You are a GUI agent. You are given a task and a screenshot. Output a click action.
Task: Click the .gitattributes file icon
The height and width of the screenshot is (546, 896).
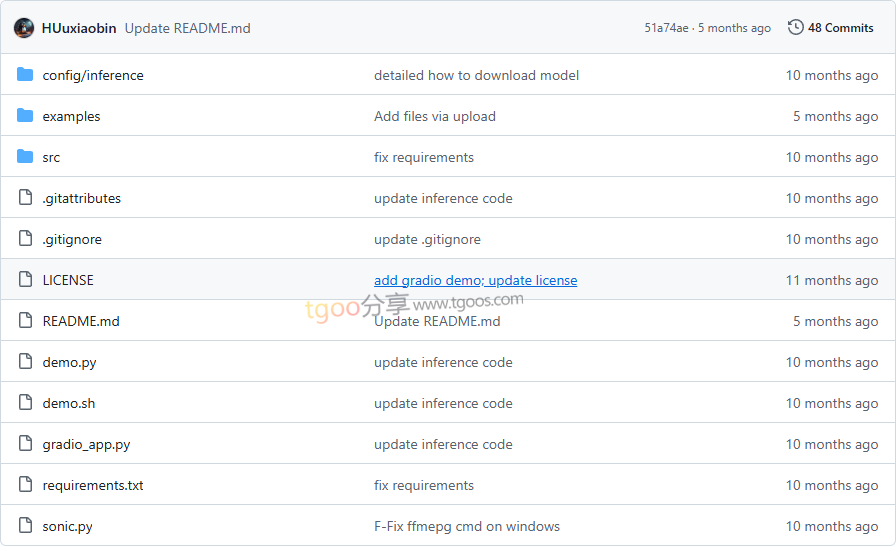[25, 198]
